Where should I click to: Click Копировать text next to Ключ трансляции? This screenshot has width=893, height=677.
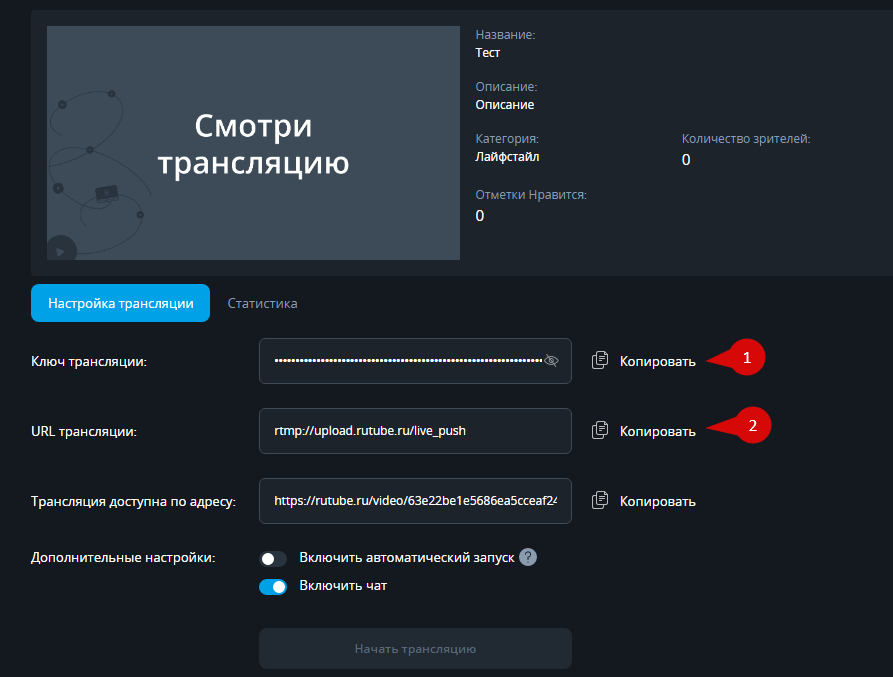pyautogui.click(x=657, y=361)
